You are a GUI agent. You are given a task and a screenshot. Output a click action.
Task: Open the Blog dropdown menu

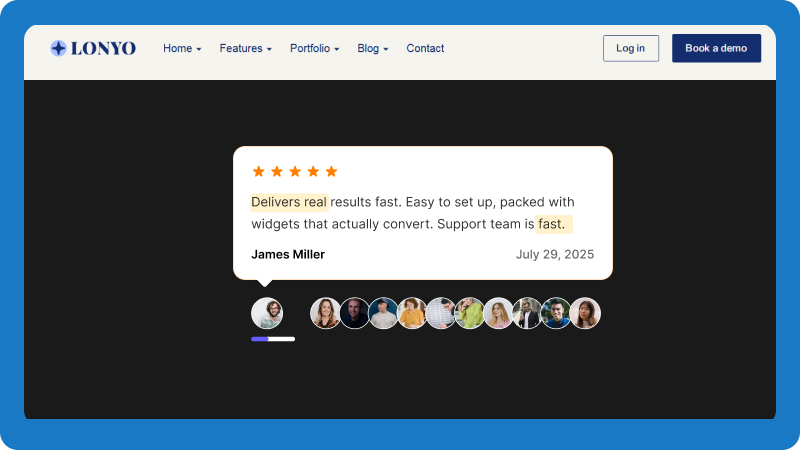(x=372, y=48)
